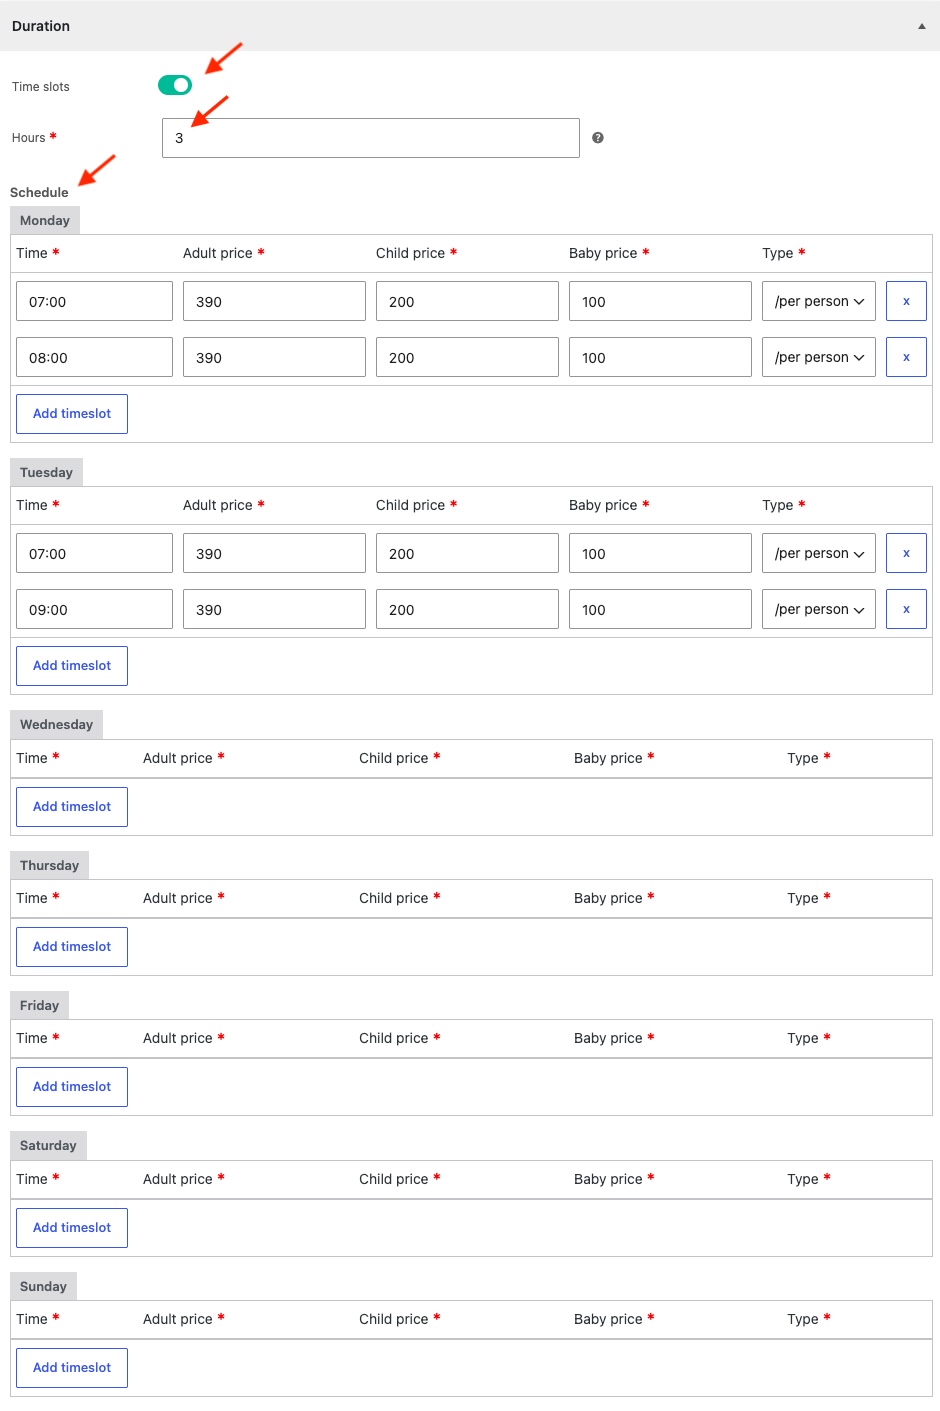Edit child price in Monday 08:00 row

click(x=467, y=357)
